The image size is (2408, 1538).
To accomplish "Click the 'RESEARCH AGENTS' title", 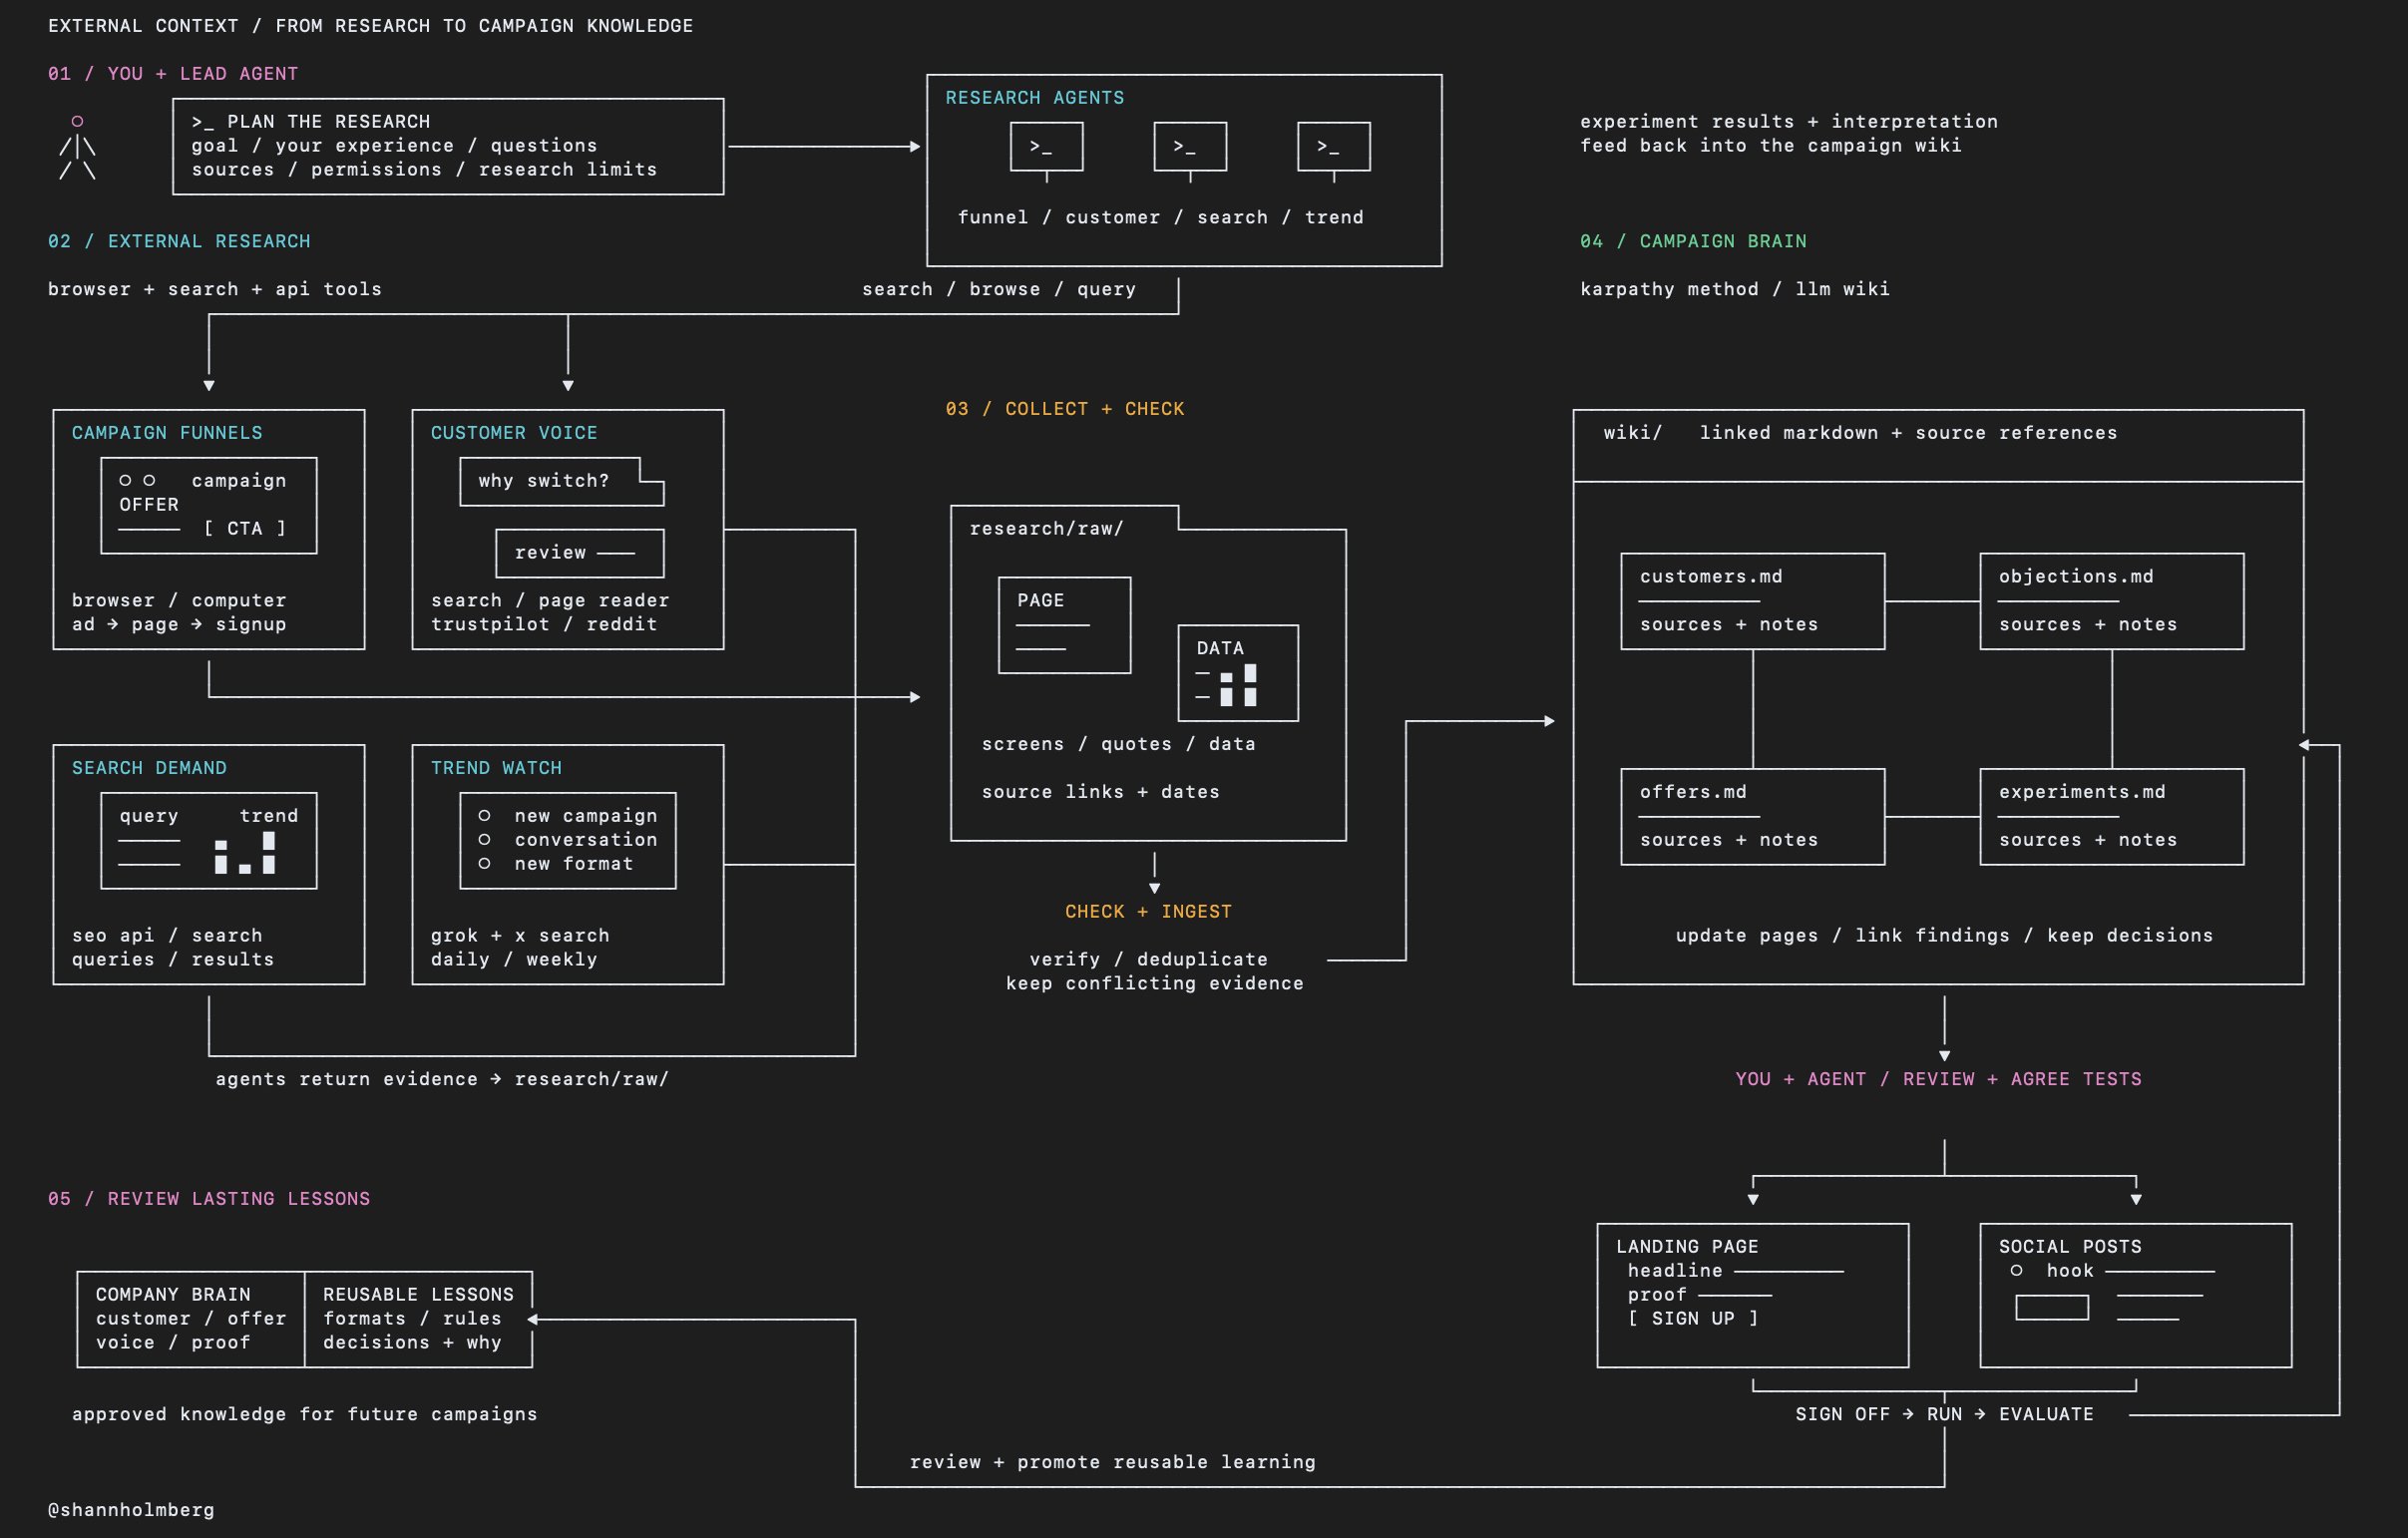I will click(1034, 98).
